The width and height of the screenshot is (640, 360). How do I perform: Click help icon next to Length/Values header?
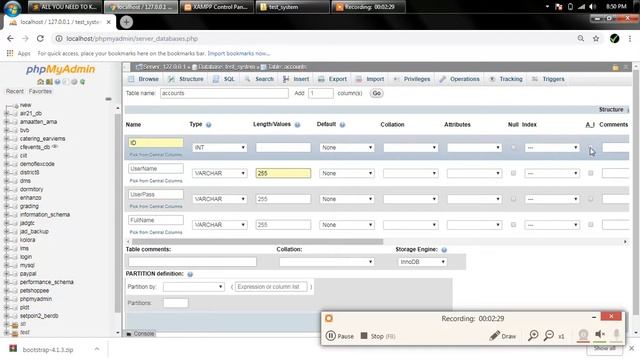[298, 125]
